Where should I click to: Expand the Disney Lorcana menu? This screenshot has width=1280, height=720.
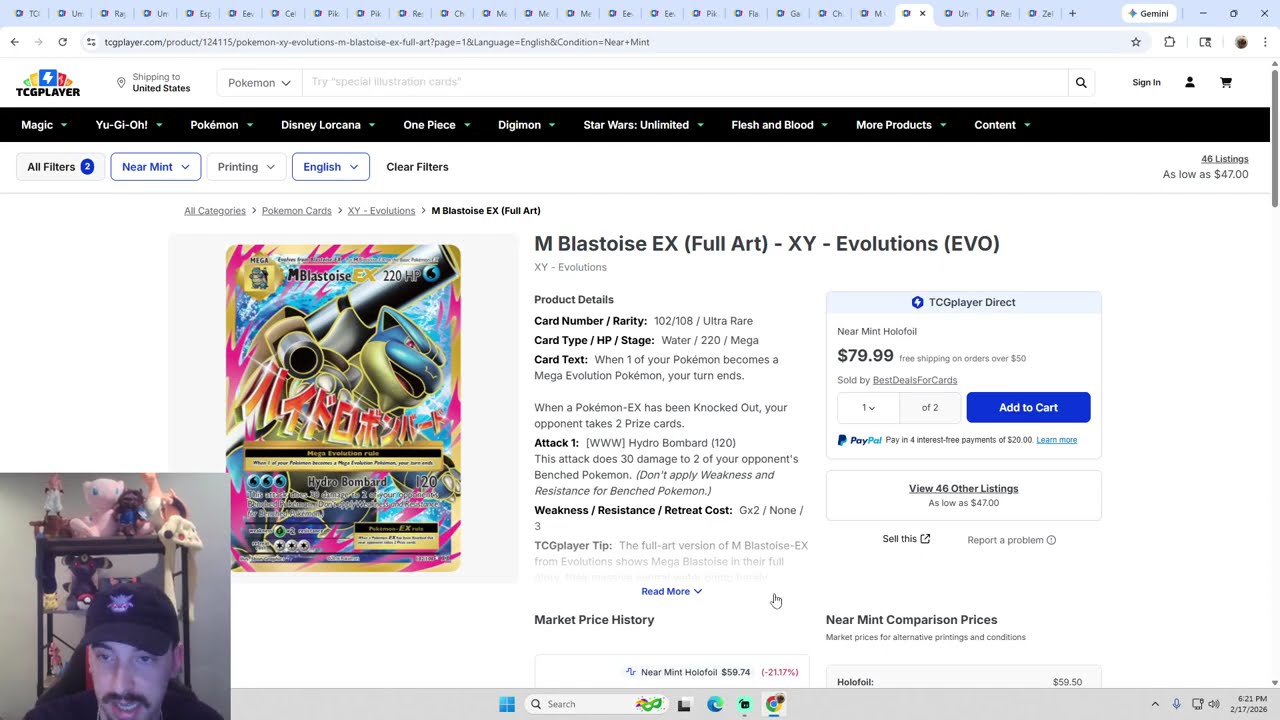click(x=328, y=125)
